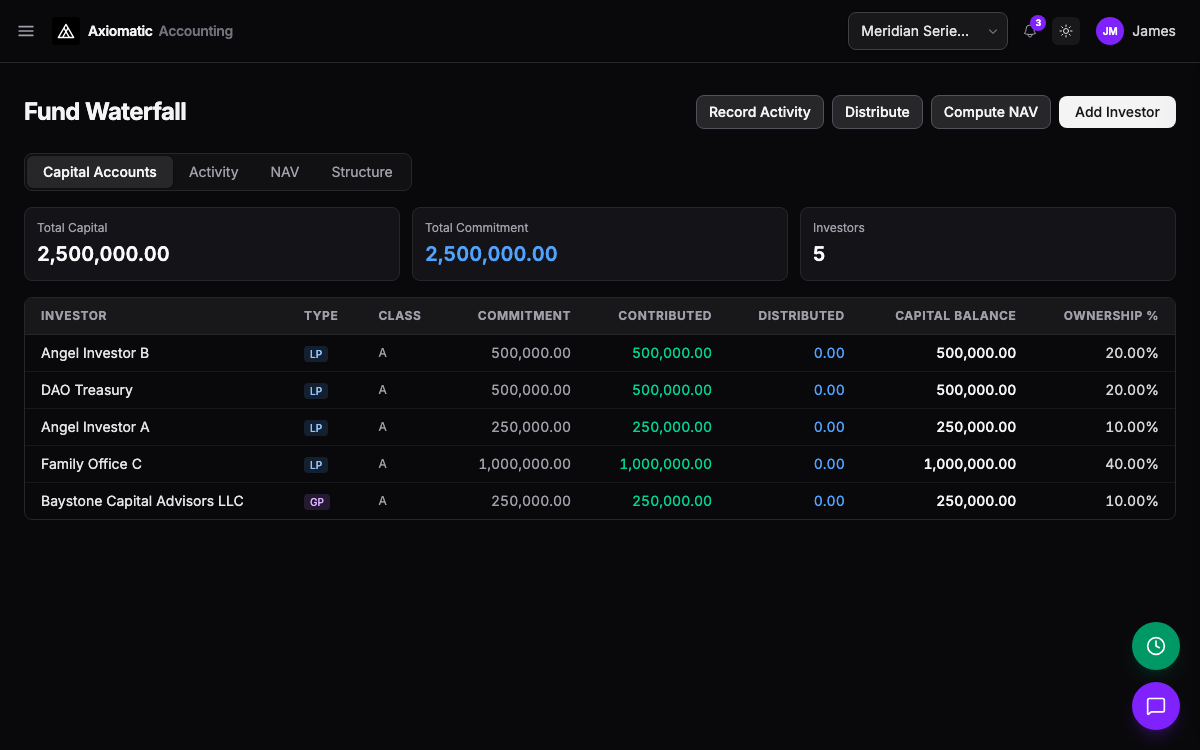Sort by the Capital Balance column header
This screenshot has height=750, width=1200.
point(955,316)
